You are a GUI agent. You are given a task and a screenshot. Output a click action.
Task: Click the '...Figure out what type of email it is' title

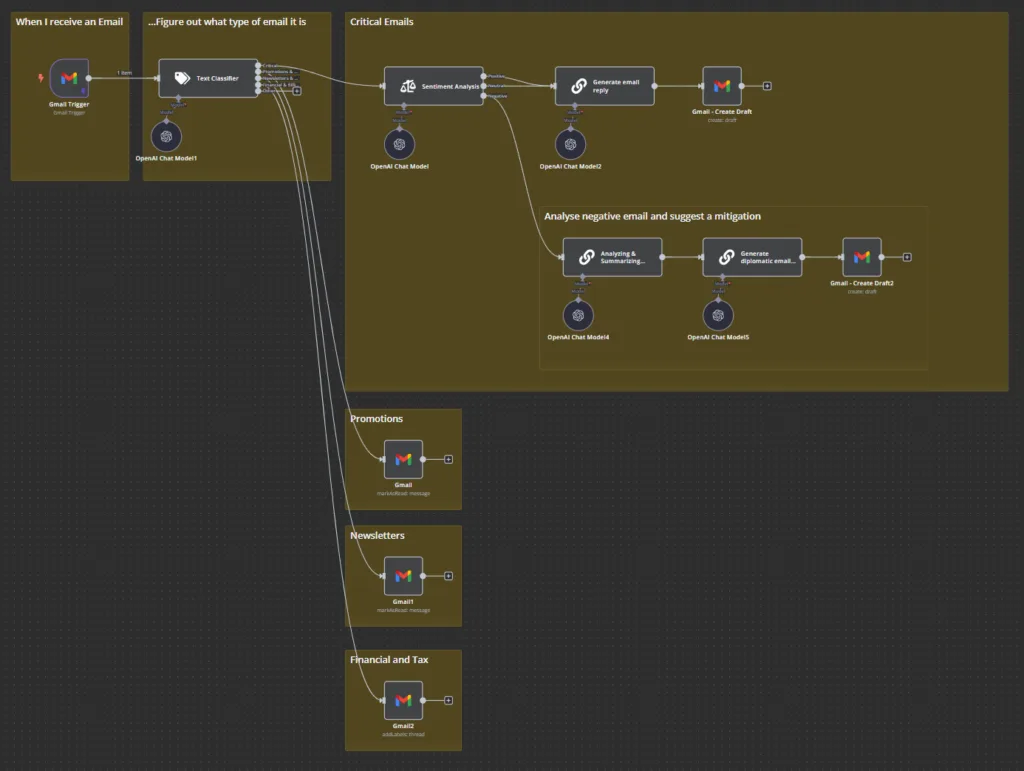coord(227,22)
